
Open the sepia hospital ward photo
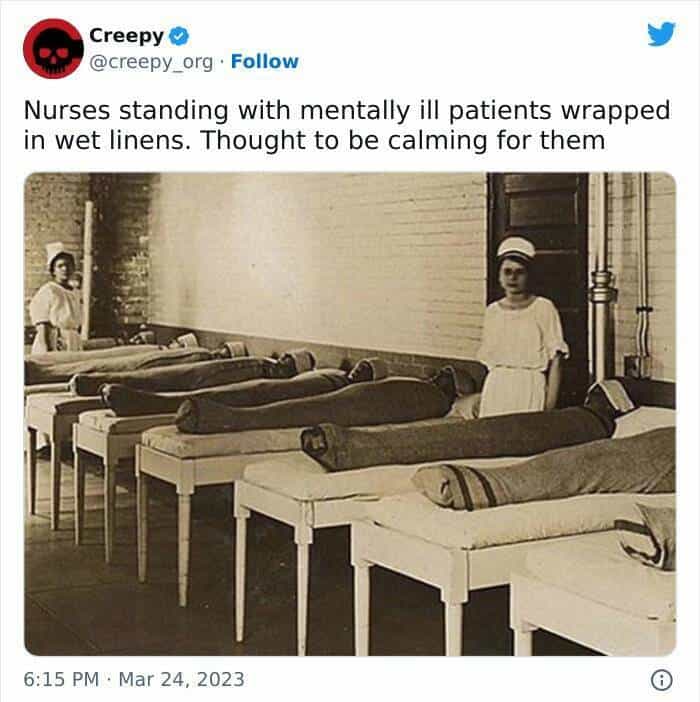point(350,414)
